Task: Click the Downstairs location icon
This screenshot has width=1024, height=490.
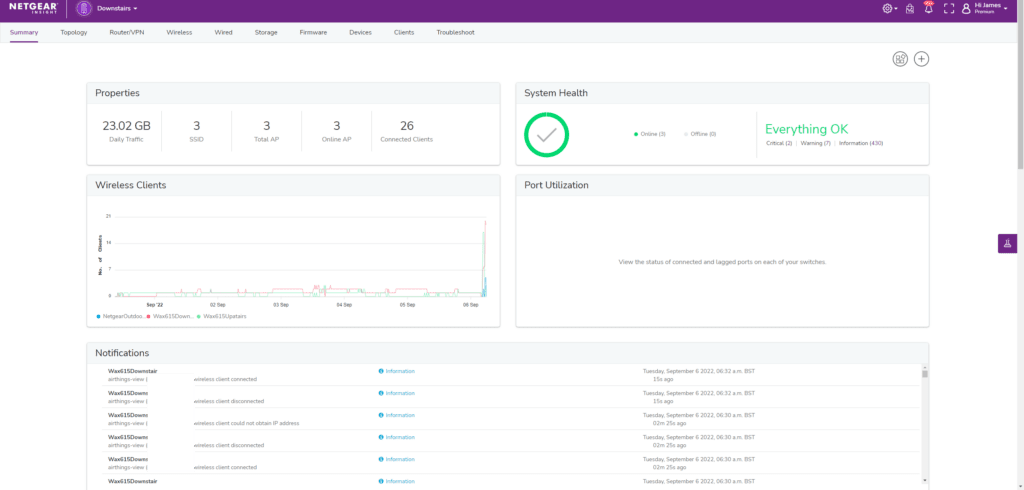Action: 84,9
